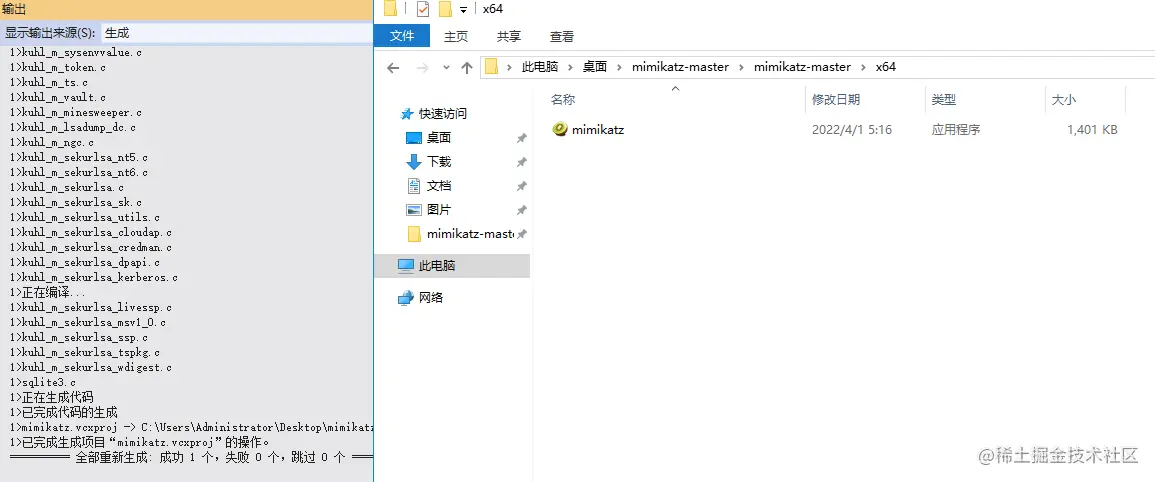The width and height of the screenshot is (1155, 482).
Task: Click the pin icon beside 文档
Action: pyautogui.click(x=522, y=186)
